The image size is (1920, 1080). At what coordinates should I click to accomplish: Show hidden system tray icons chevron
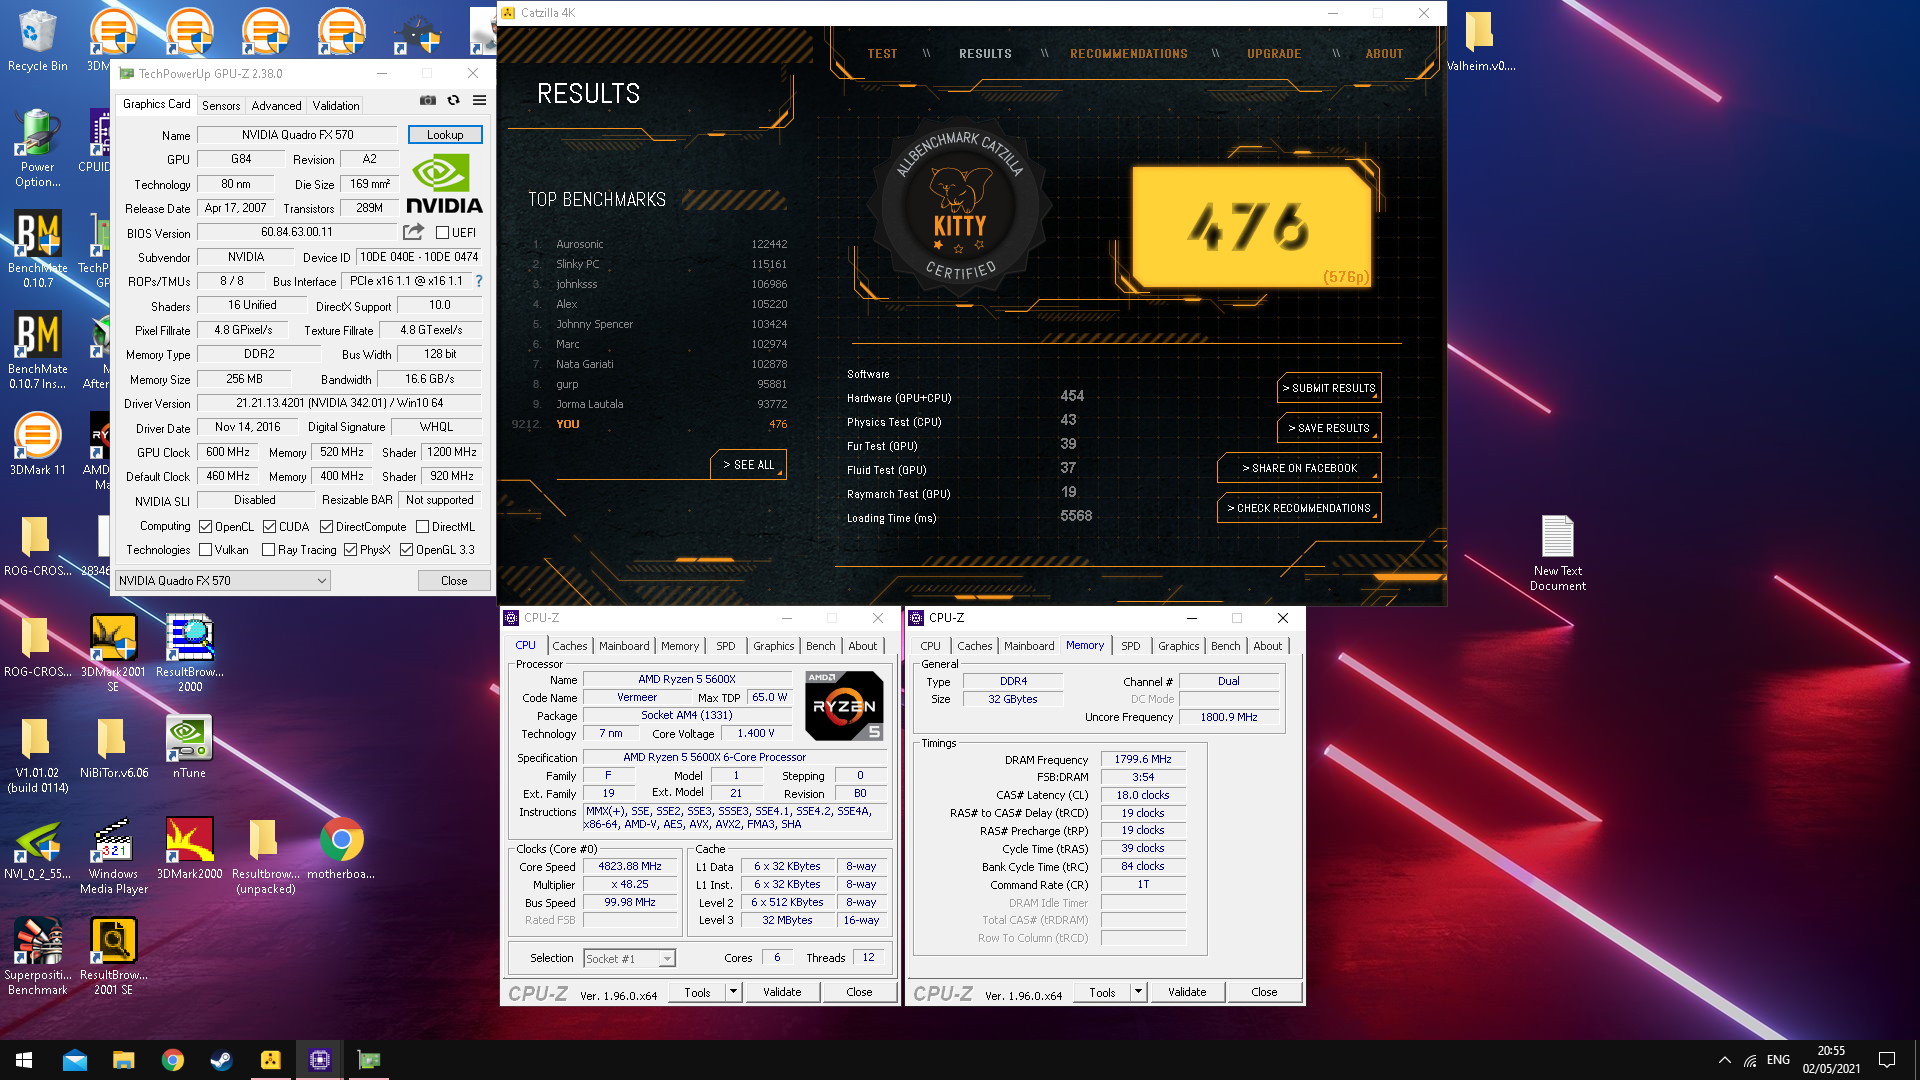click(x=1724, y=1060)
